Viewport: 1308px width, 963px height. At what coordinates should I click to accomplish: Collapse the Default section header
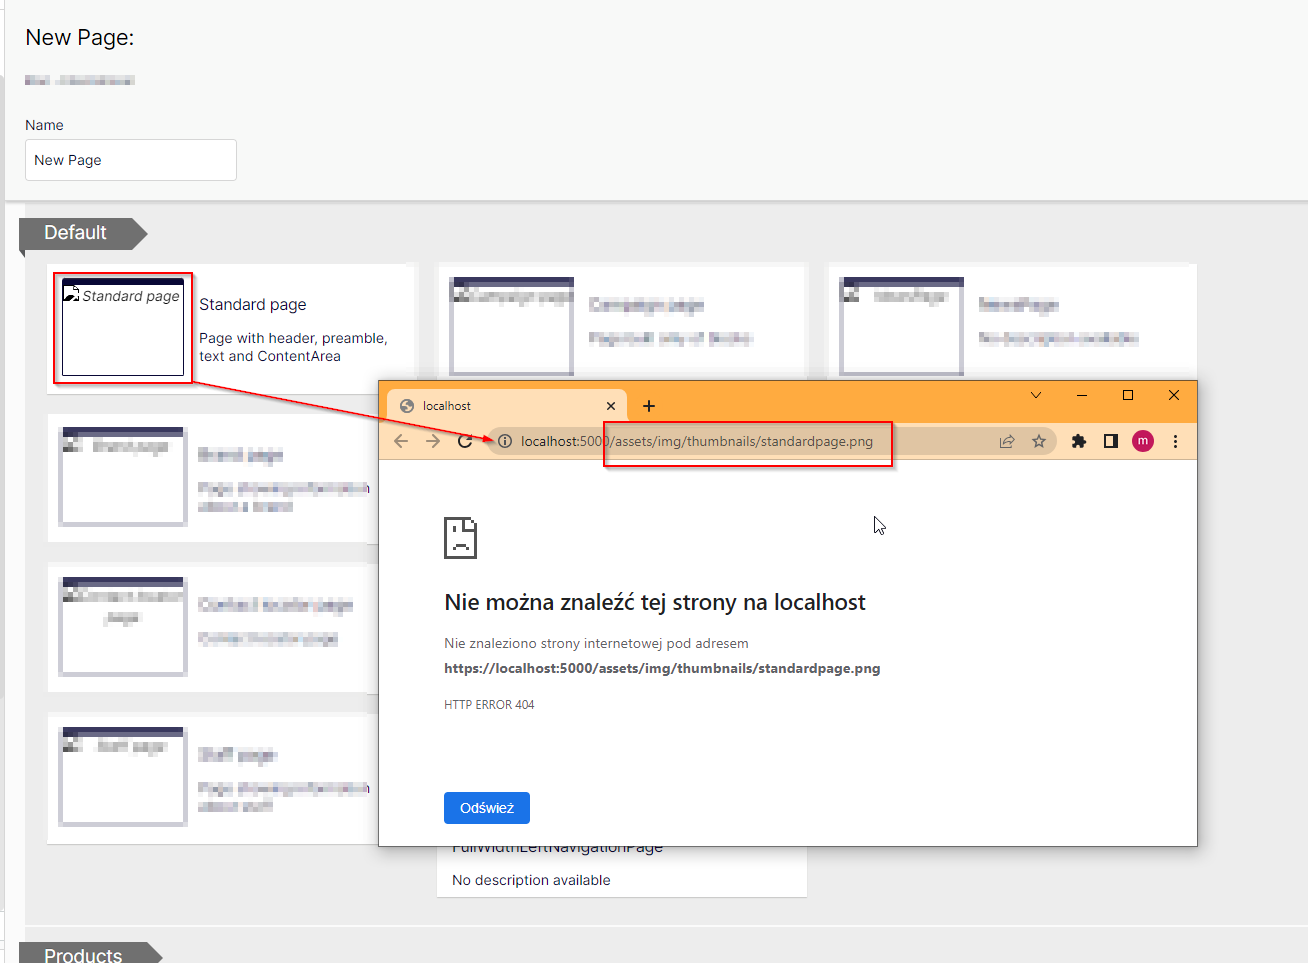tap(76, 233)
